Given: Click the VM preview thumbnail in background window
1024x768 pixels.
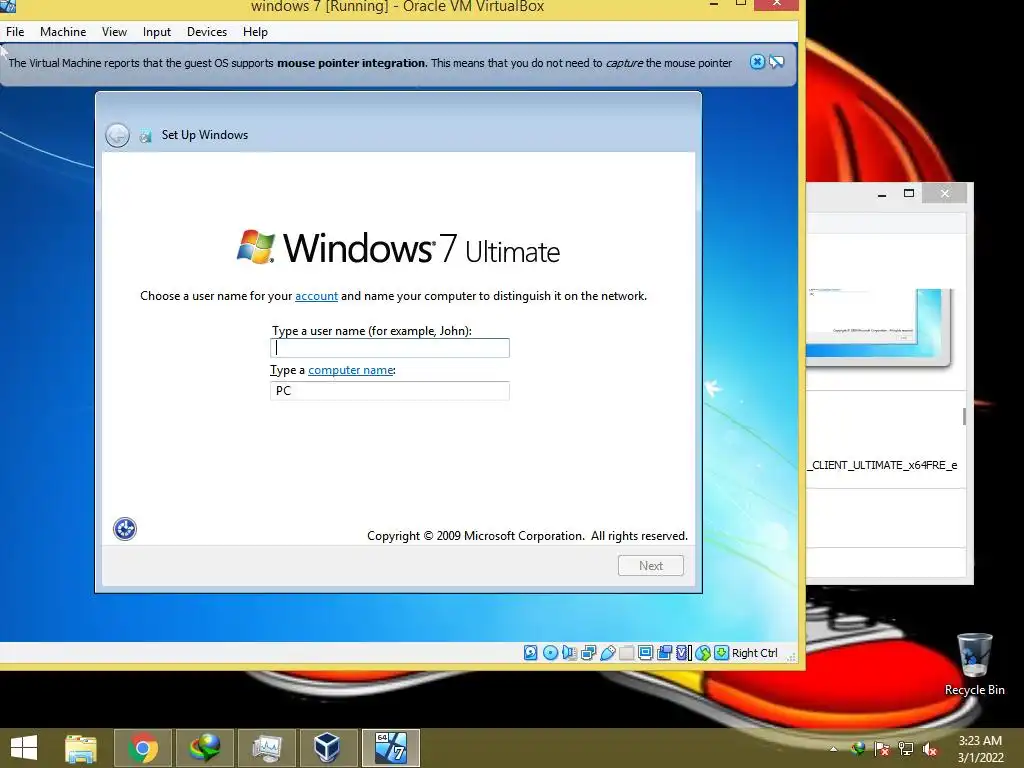Looking at the screenshot, I should [x=879, y=327].
